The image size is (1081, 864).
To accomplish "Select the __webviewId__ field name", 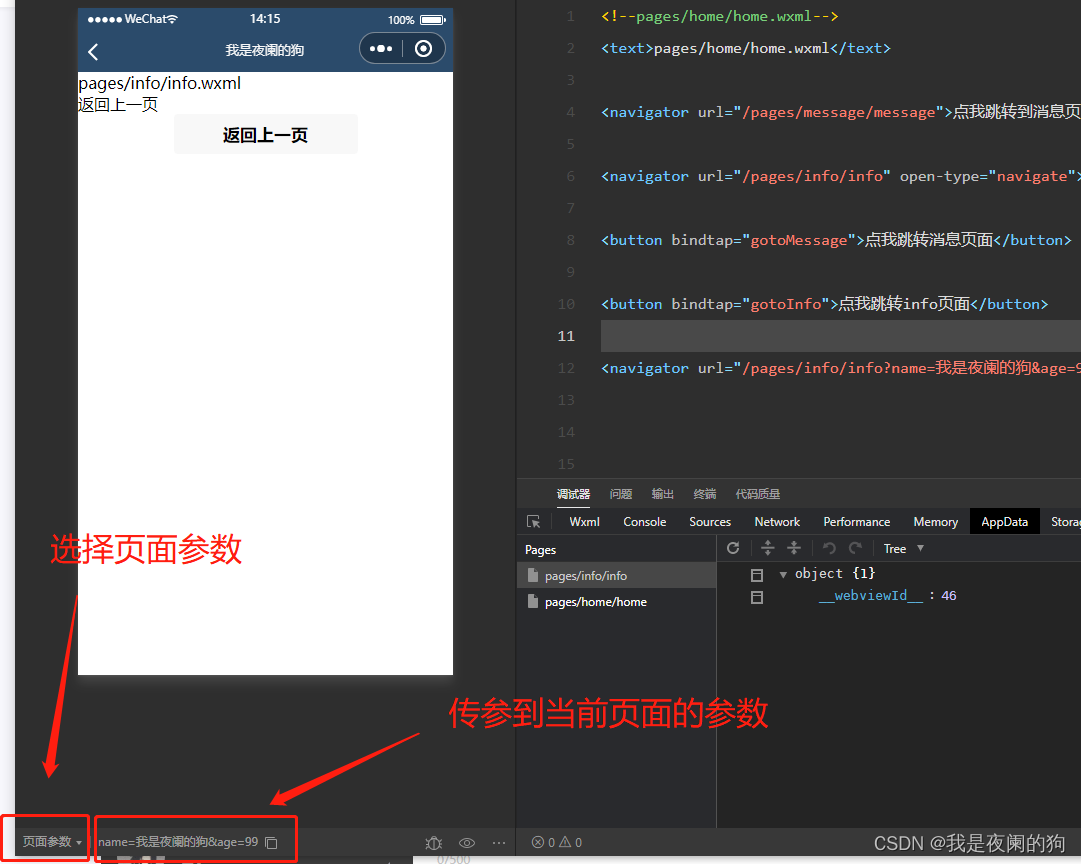I will [x=871, y=596].
